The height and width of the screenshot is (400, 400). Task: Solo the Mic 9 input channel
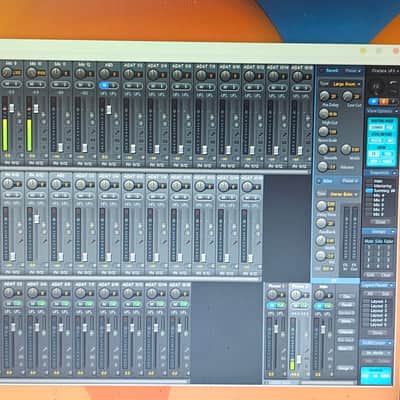(17, 85)
